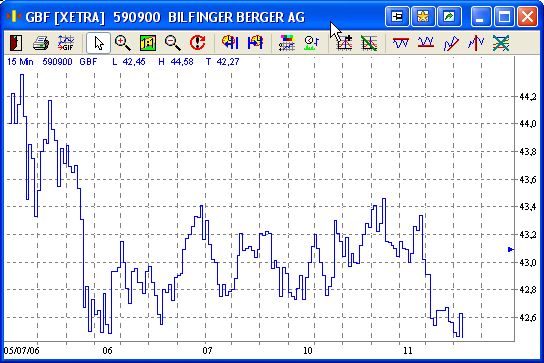Click the exit door icon in the toolbar
The image size is (544, 363).
click(16, 43)
